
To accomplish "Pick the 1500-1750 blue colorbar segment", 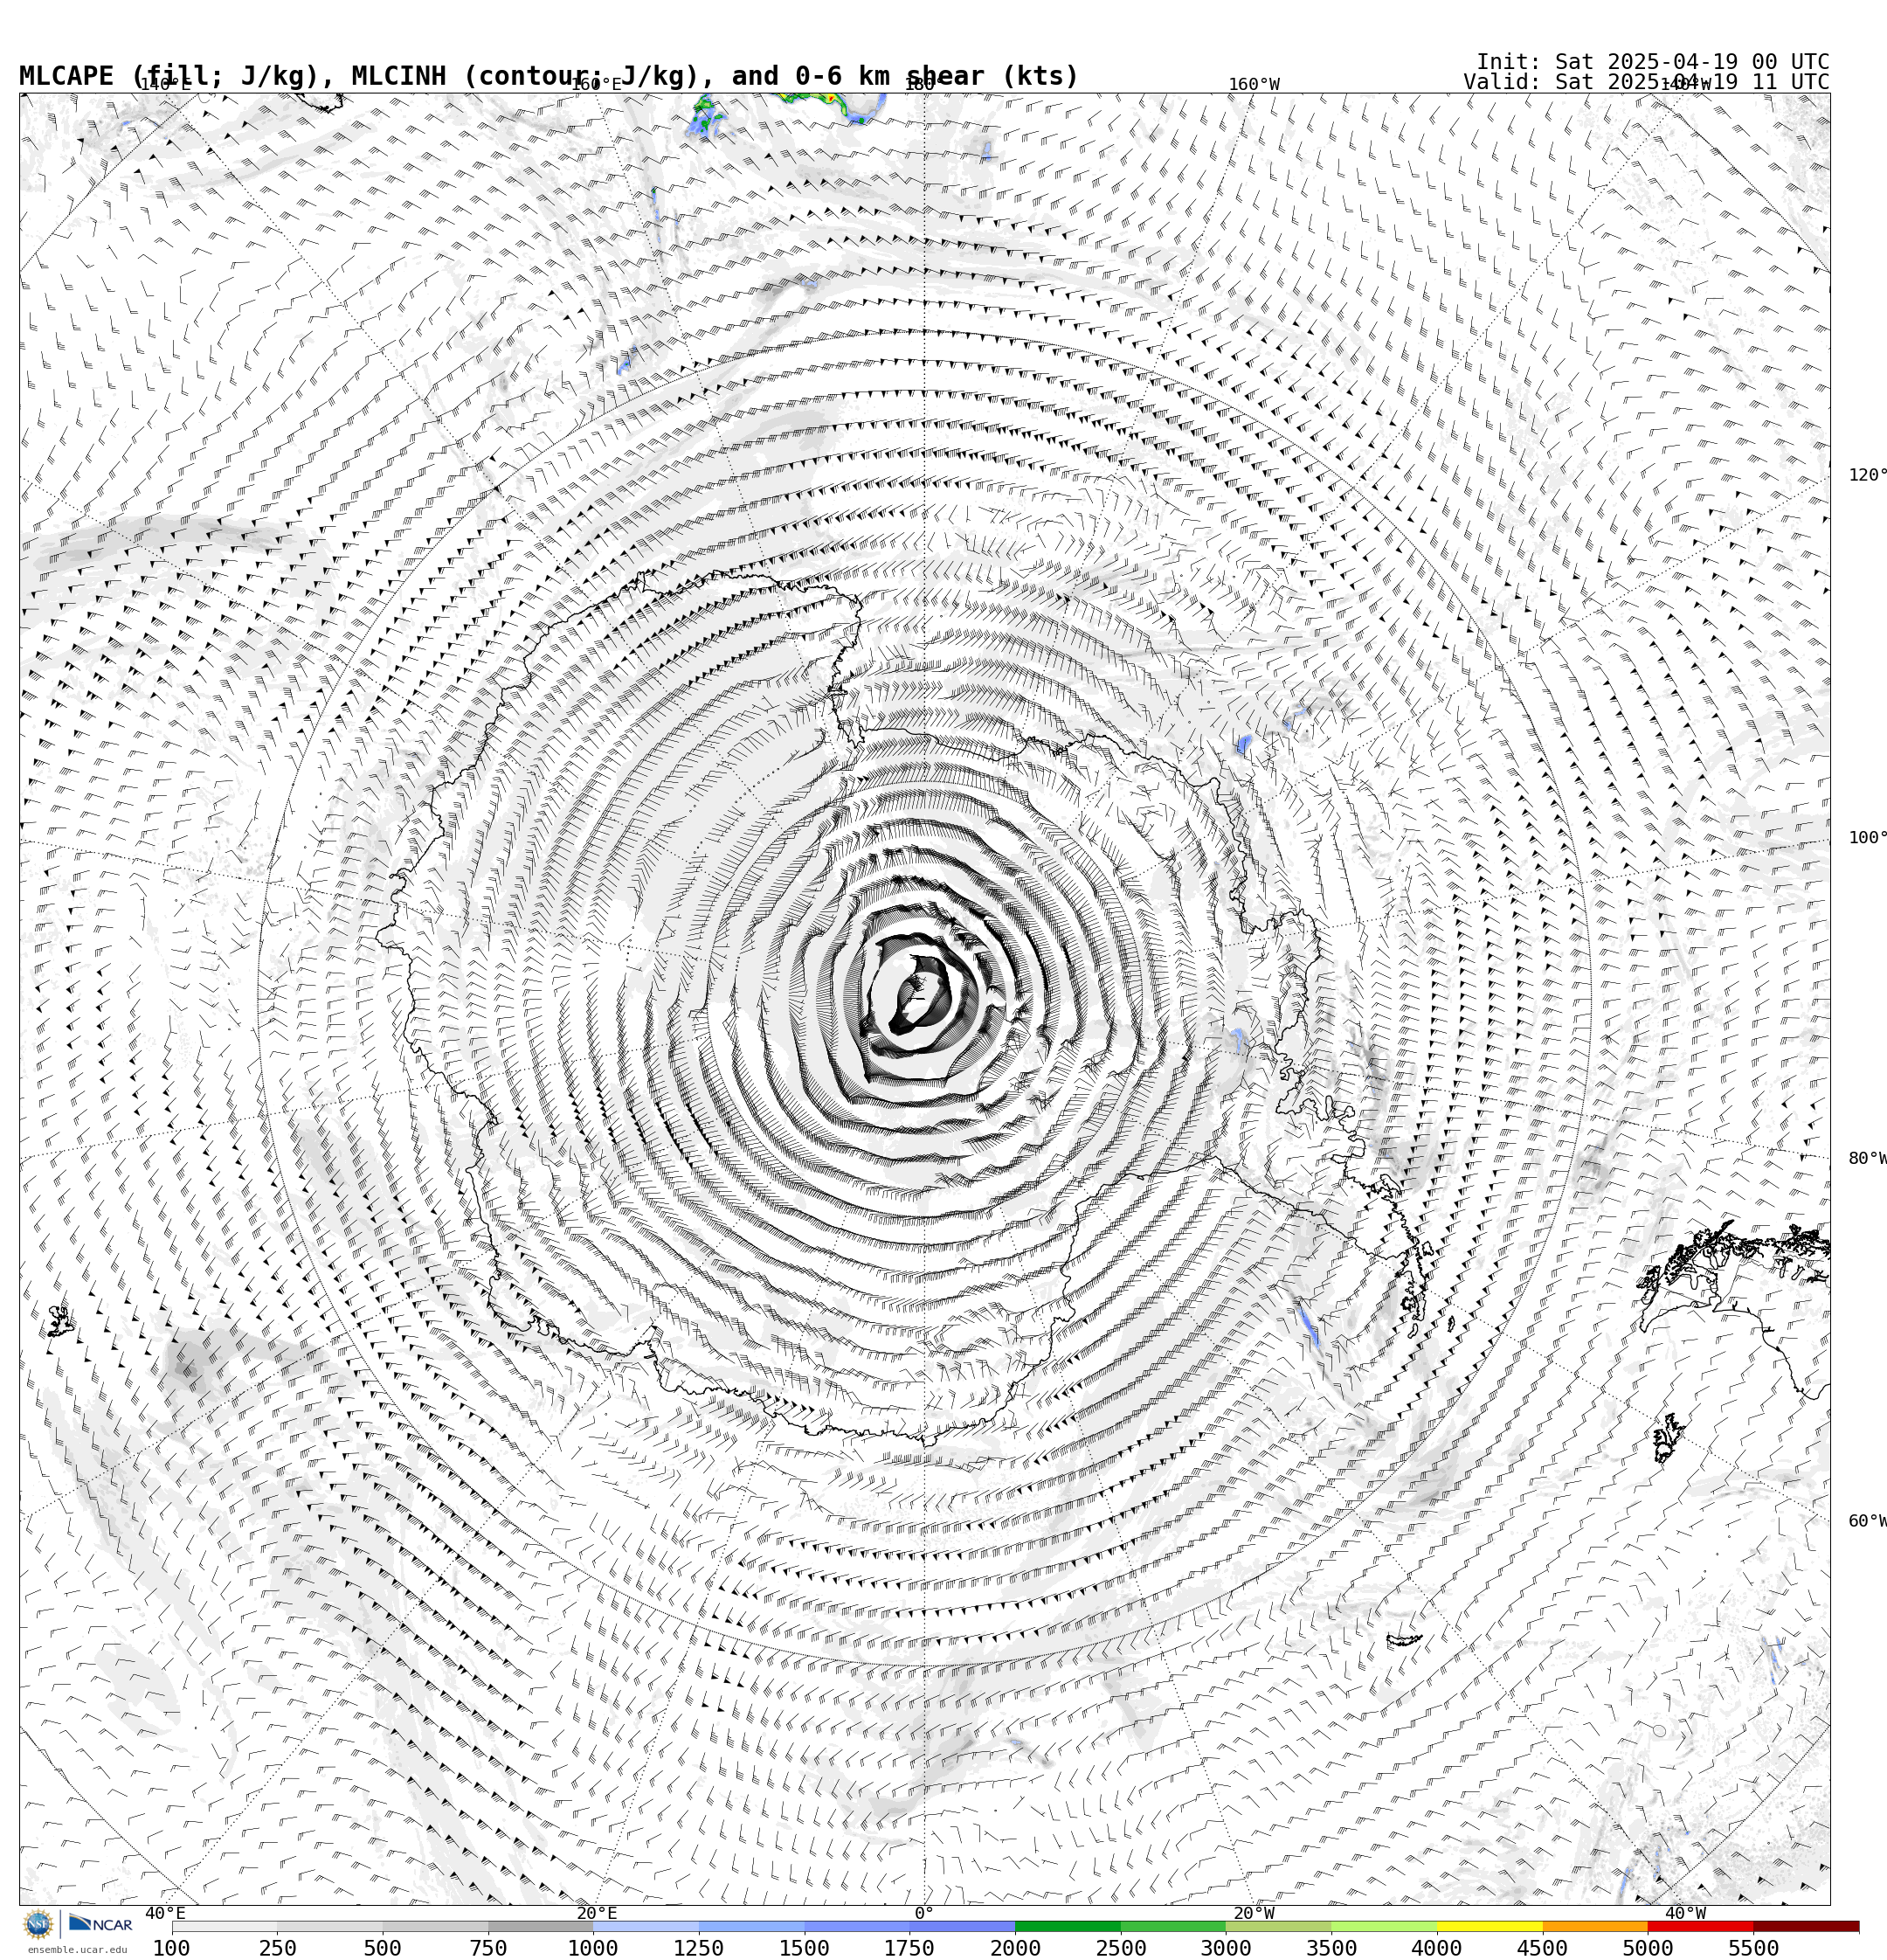I will pyautogui.click(x=857, y=1926).
